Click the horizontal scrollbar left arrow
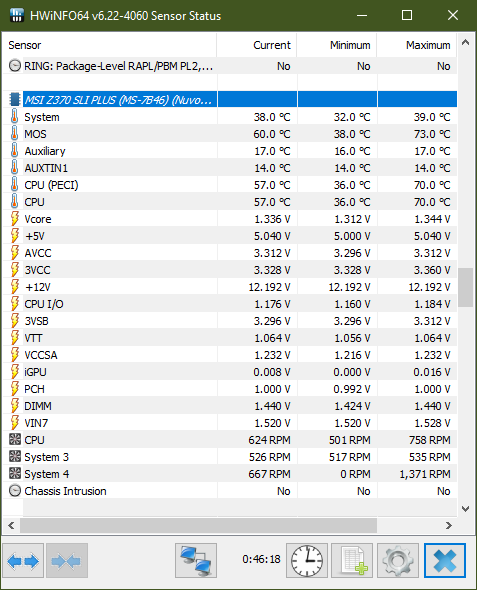 (11, 525)
